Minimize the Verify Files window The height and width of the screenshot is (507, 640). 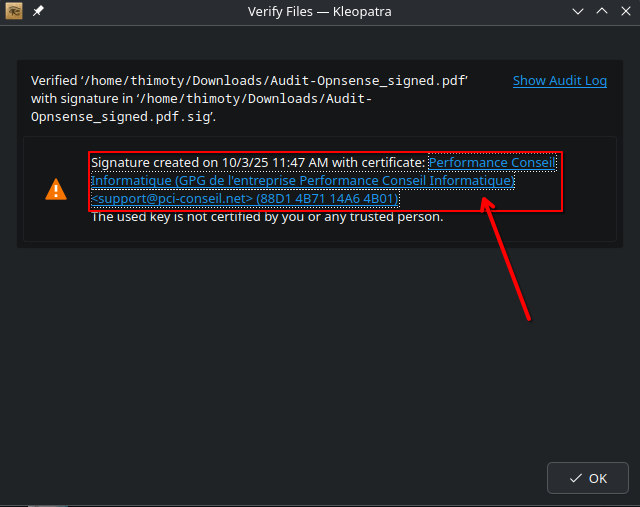tap(578, 10)
